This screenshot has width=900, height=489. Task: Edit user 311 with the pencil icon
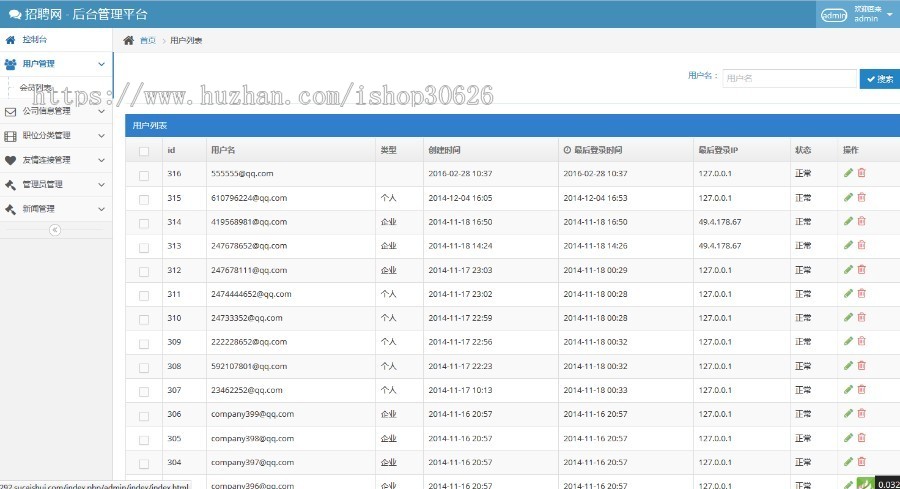(848, 293)
